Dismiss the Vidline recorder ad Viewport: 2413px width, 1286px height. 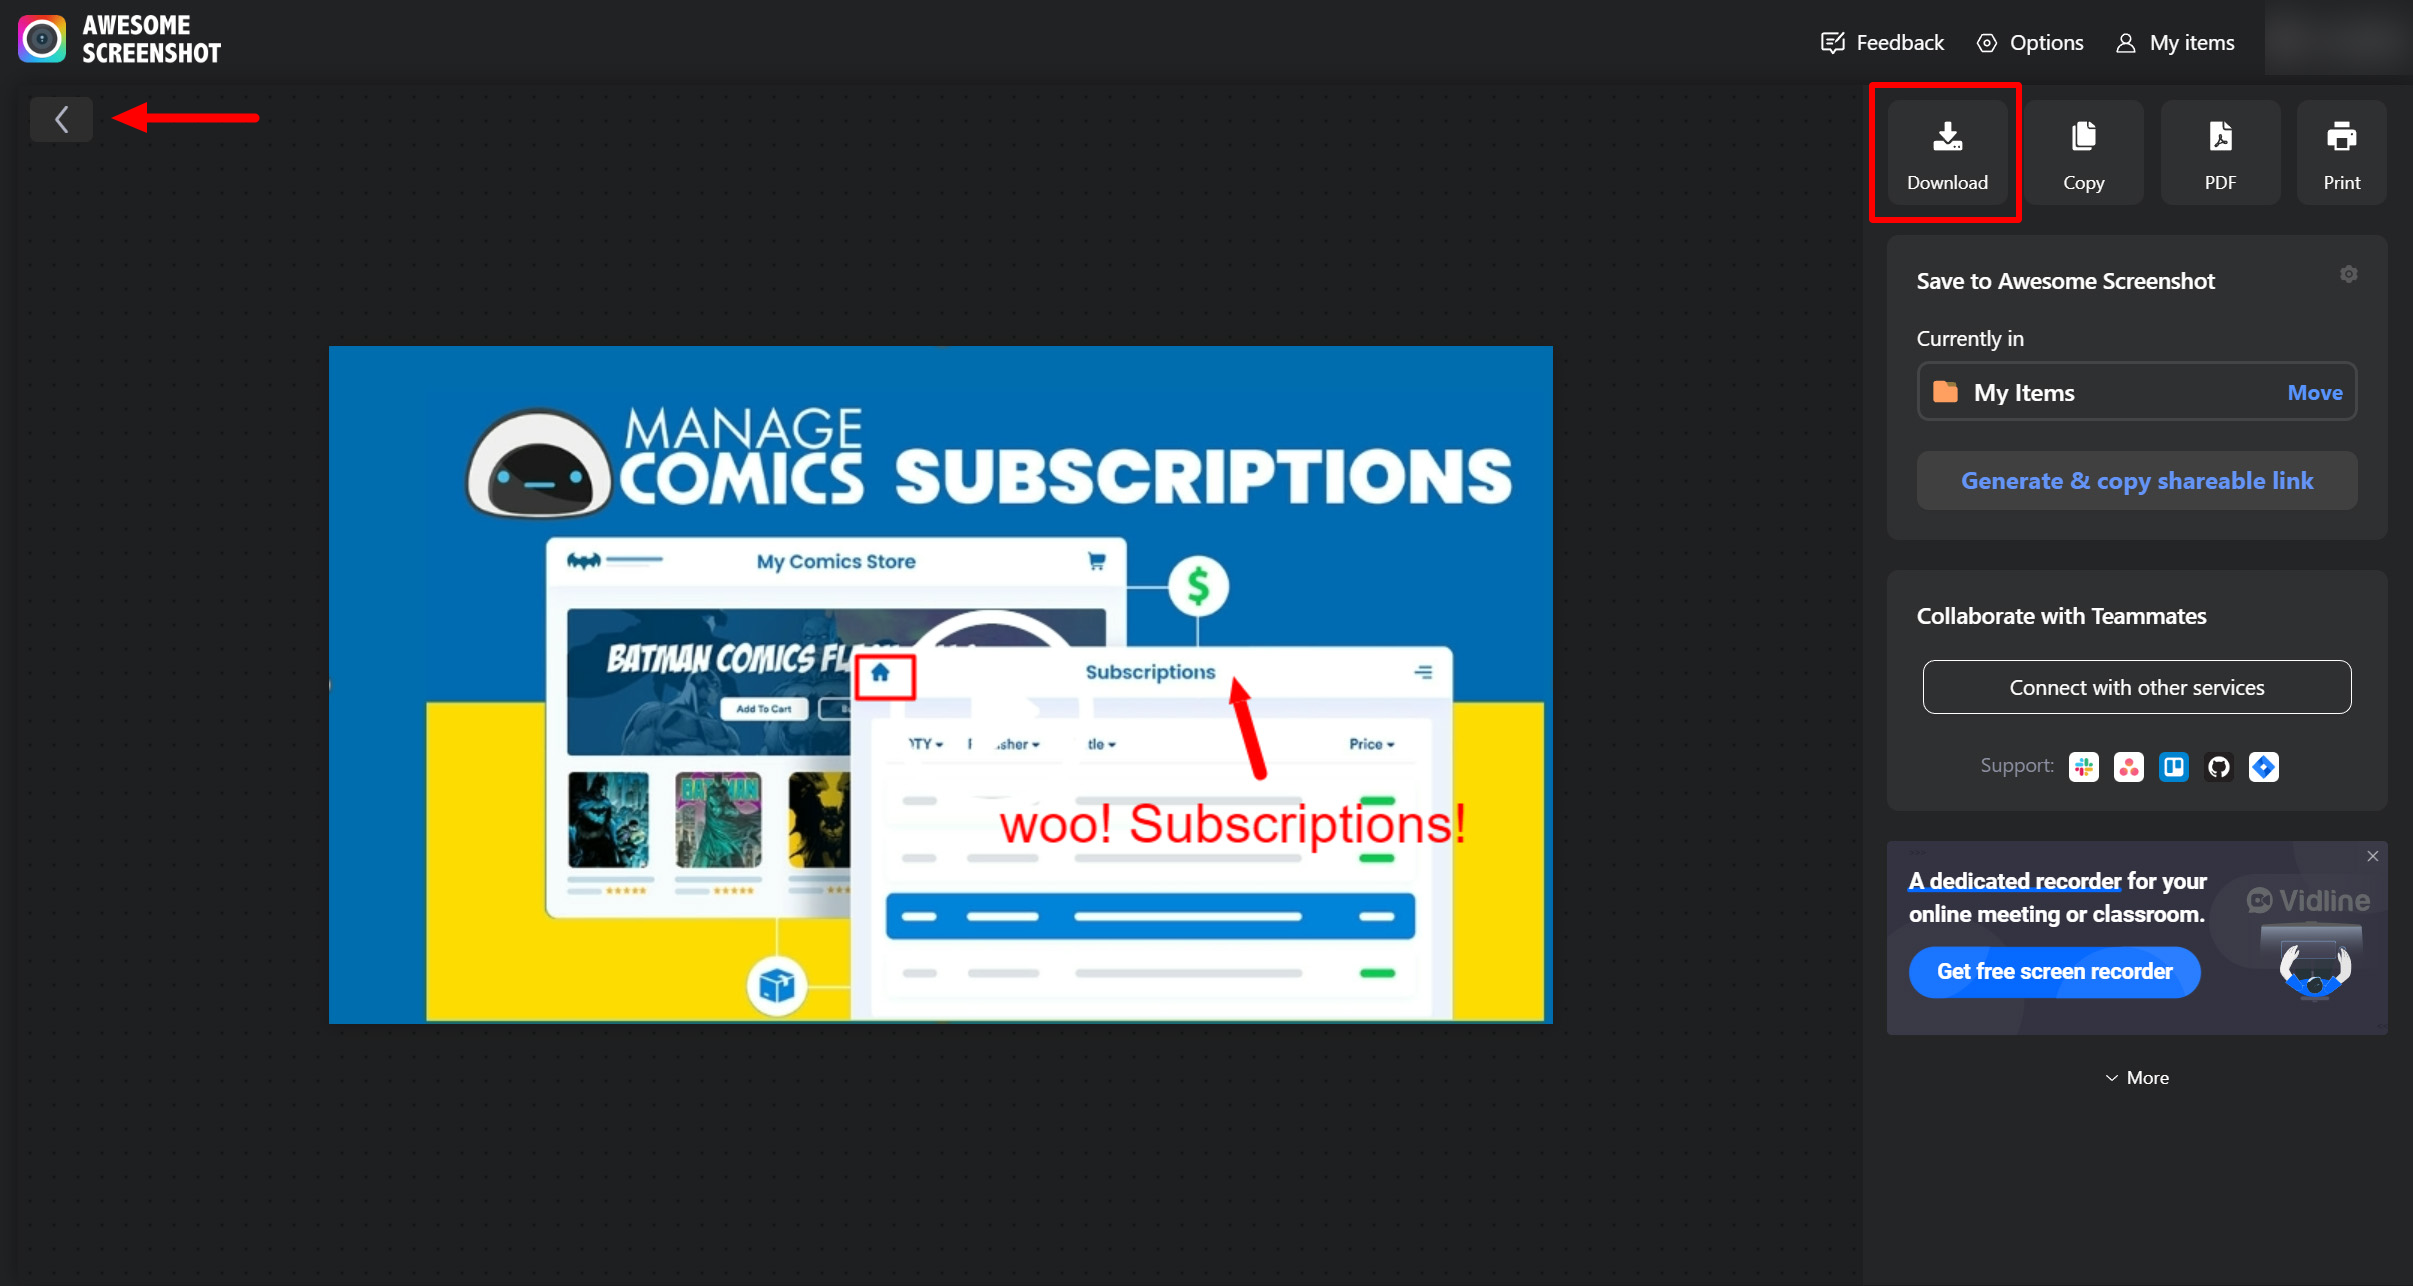click(2372, 856)
